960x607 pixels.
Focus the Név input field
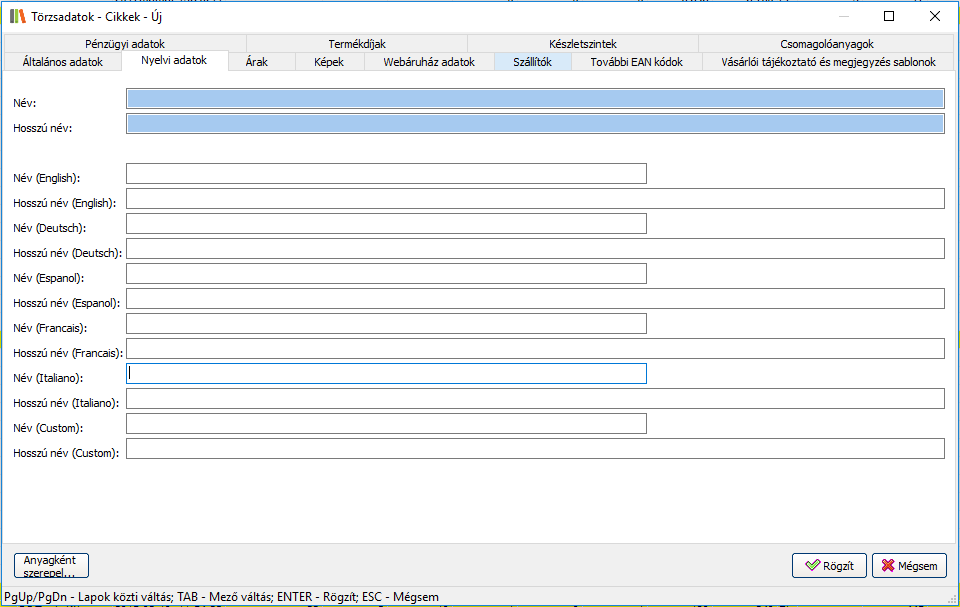pyautogui.click(x=535, y=98)
